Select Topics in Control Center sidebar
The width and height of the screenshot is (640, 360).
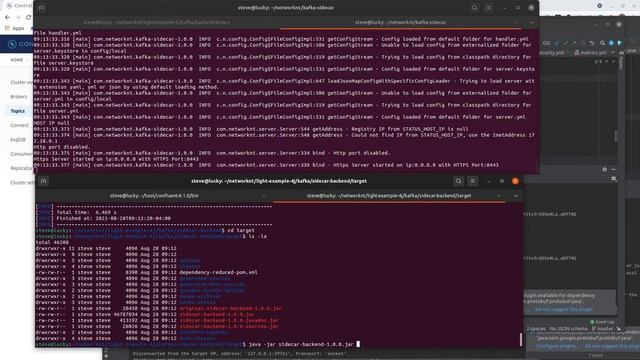tap(18, 111)
